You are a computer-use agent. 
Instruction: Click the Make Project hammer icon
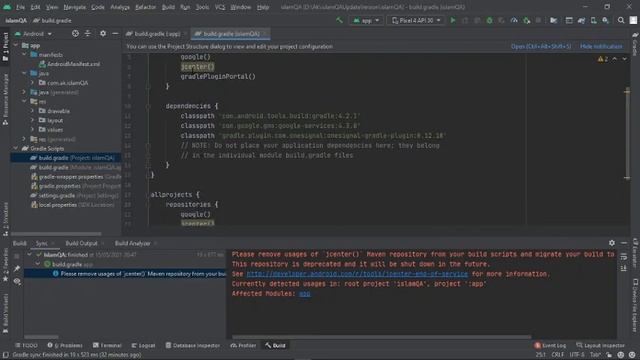[339, 20]
